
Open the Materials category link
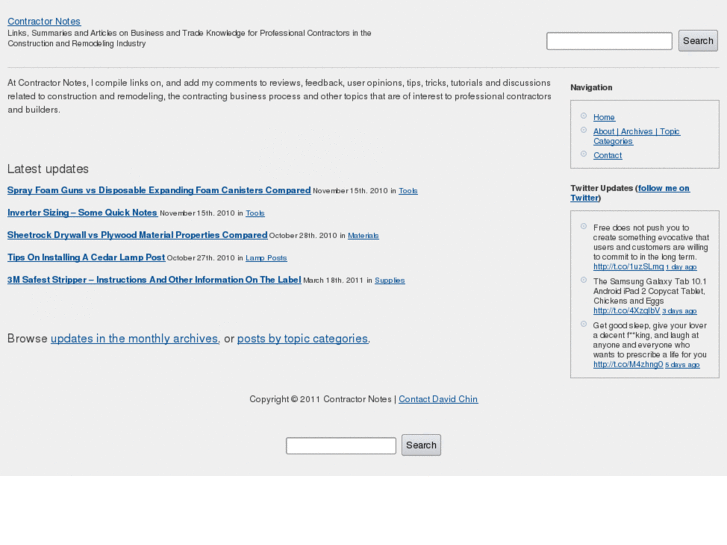[363, 236]
